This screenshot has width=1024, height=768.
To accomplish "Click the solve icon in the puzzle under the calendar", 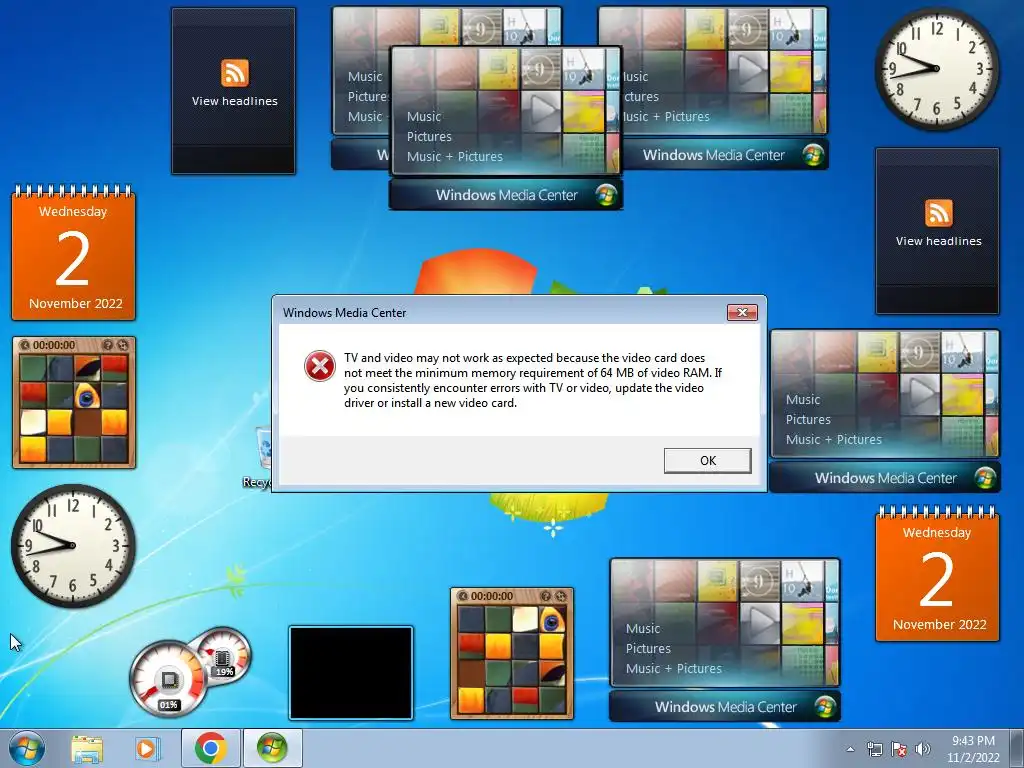I will [x=123, y=345].
